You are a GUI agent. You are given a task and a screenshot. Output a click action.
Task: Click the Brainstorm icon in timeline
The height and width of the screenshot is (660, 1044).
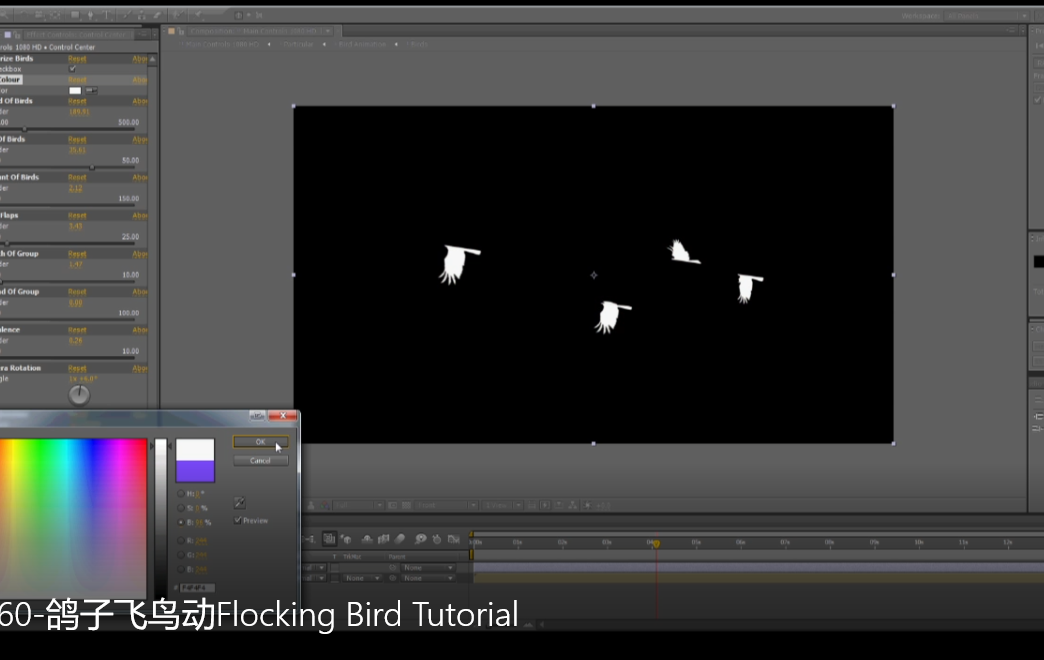click(x=421, y=539)
